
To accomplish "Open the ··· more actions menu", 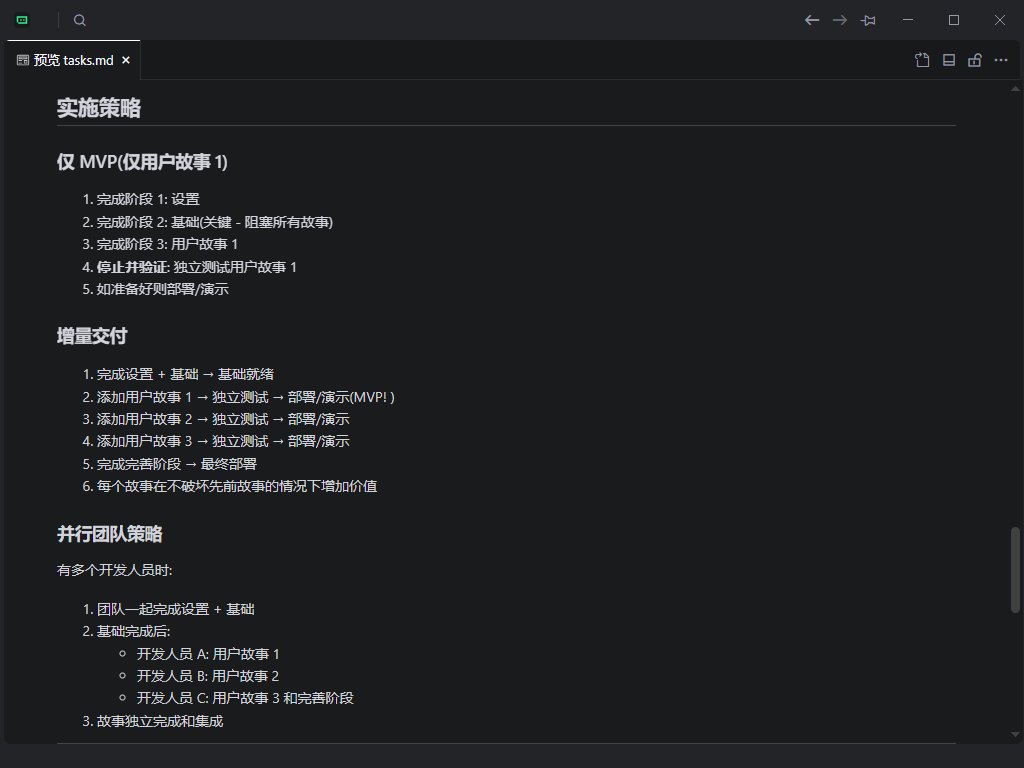I will (x=1001, y=60).
